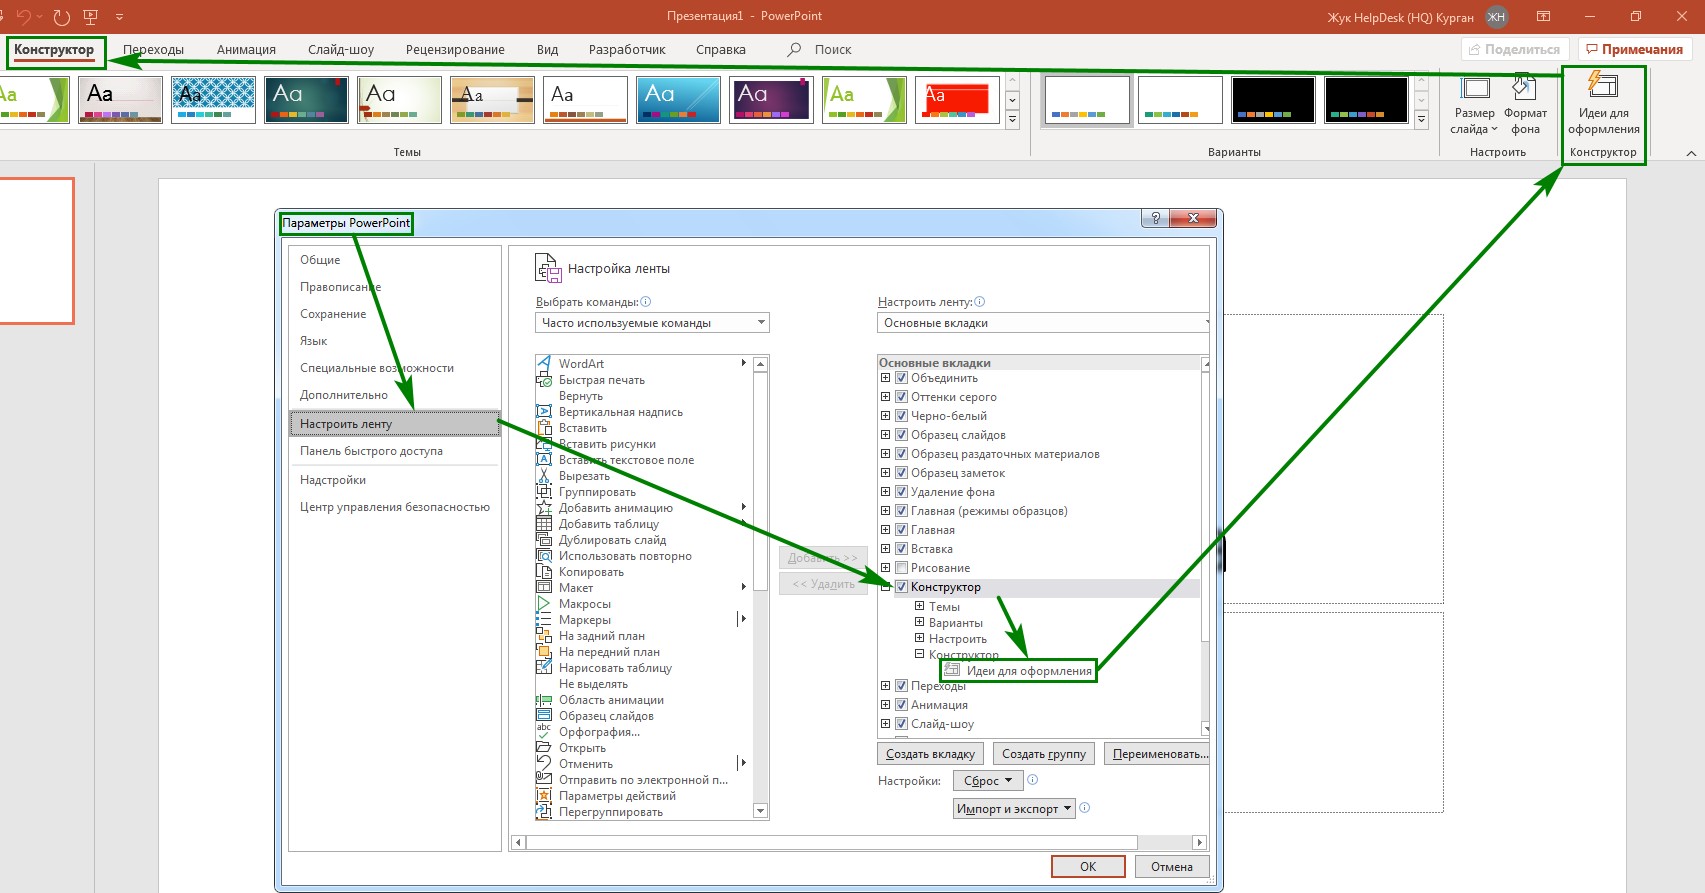This screenshot has height=893, width=1705.
Task: Click OK in PowerPoint options dialog
Action: click(1088, 867)
